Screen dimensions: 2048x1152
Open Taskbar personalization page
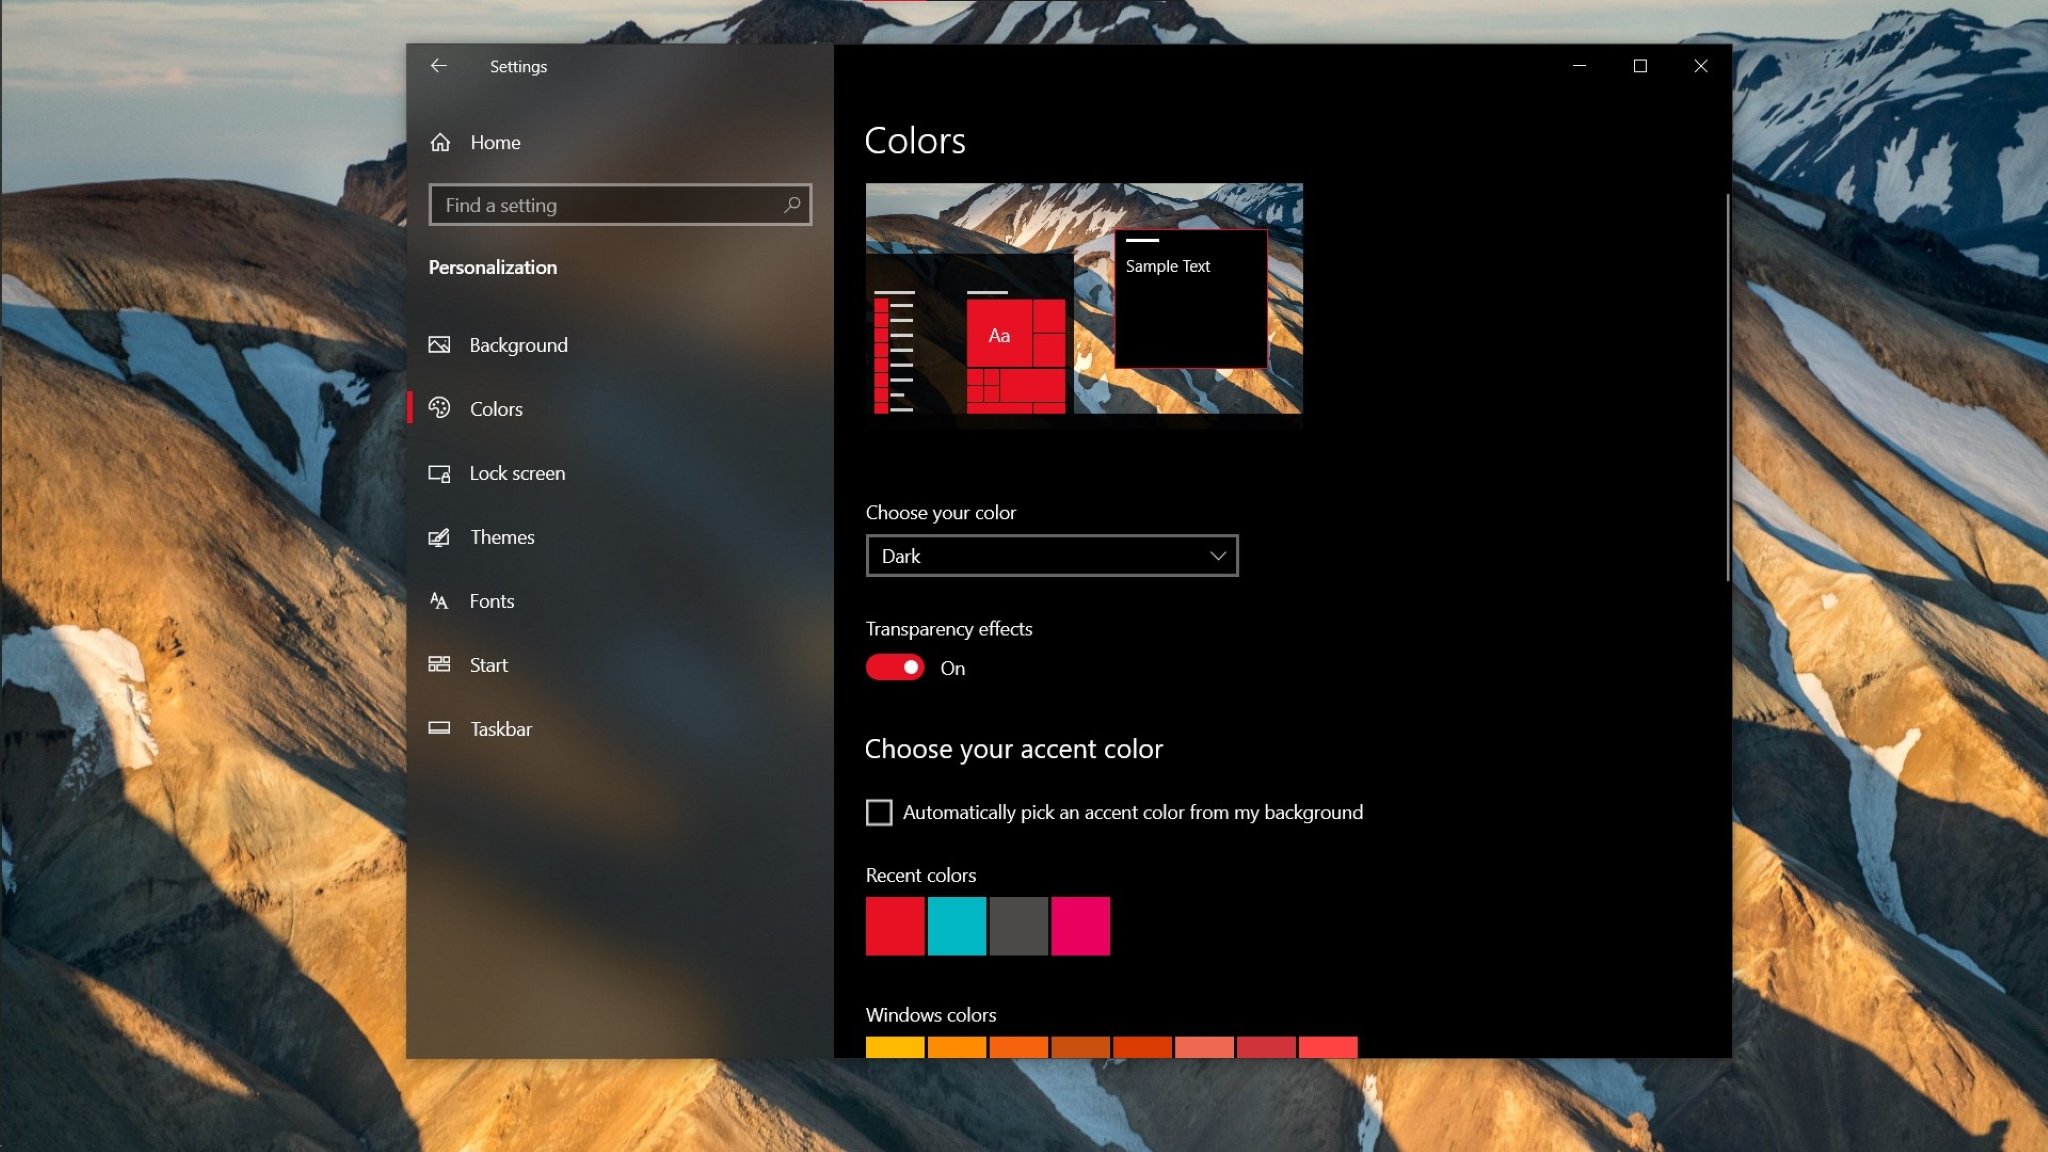(500, 729)
